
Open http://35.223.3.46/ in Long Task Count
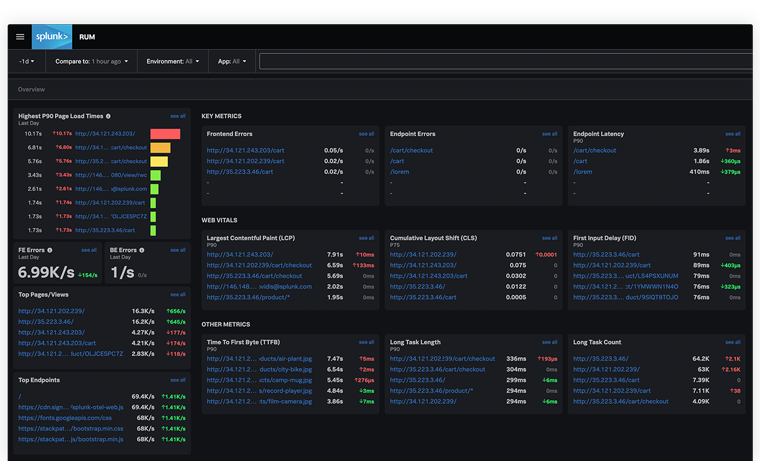click(601, 359)
